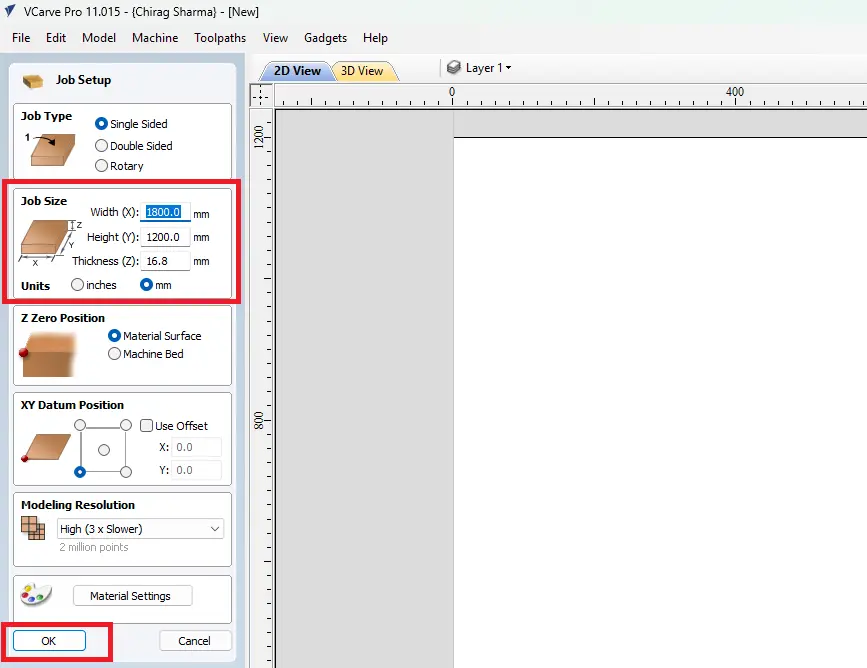Open the View menu
Image resolution: width=867 pixels, height=668 pixels.
275,38
